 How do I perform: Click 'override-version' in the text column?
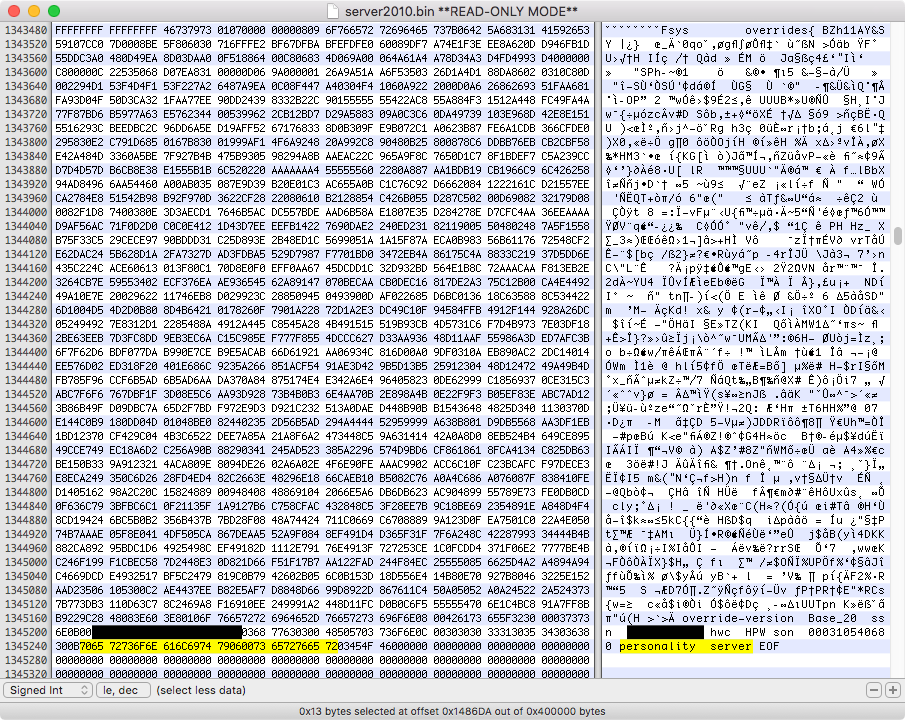[738, 618]
